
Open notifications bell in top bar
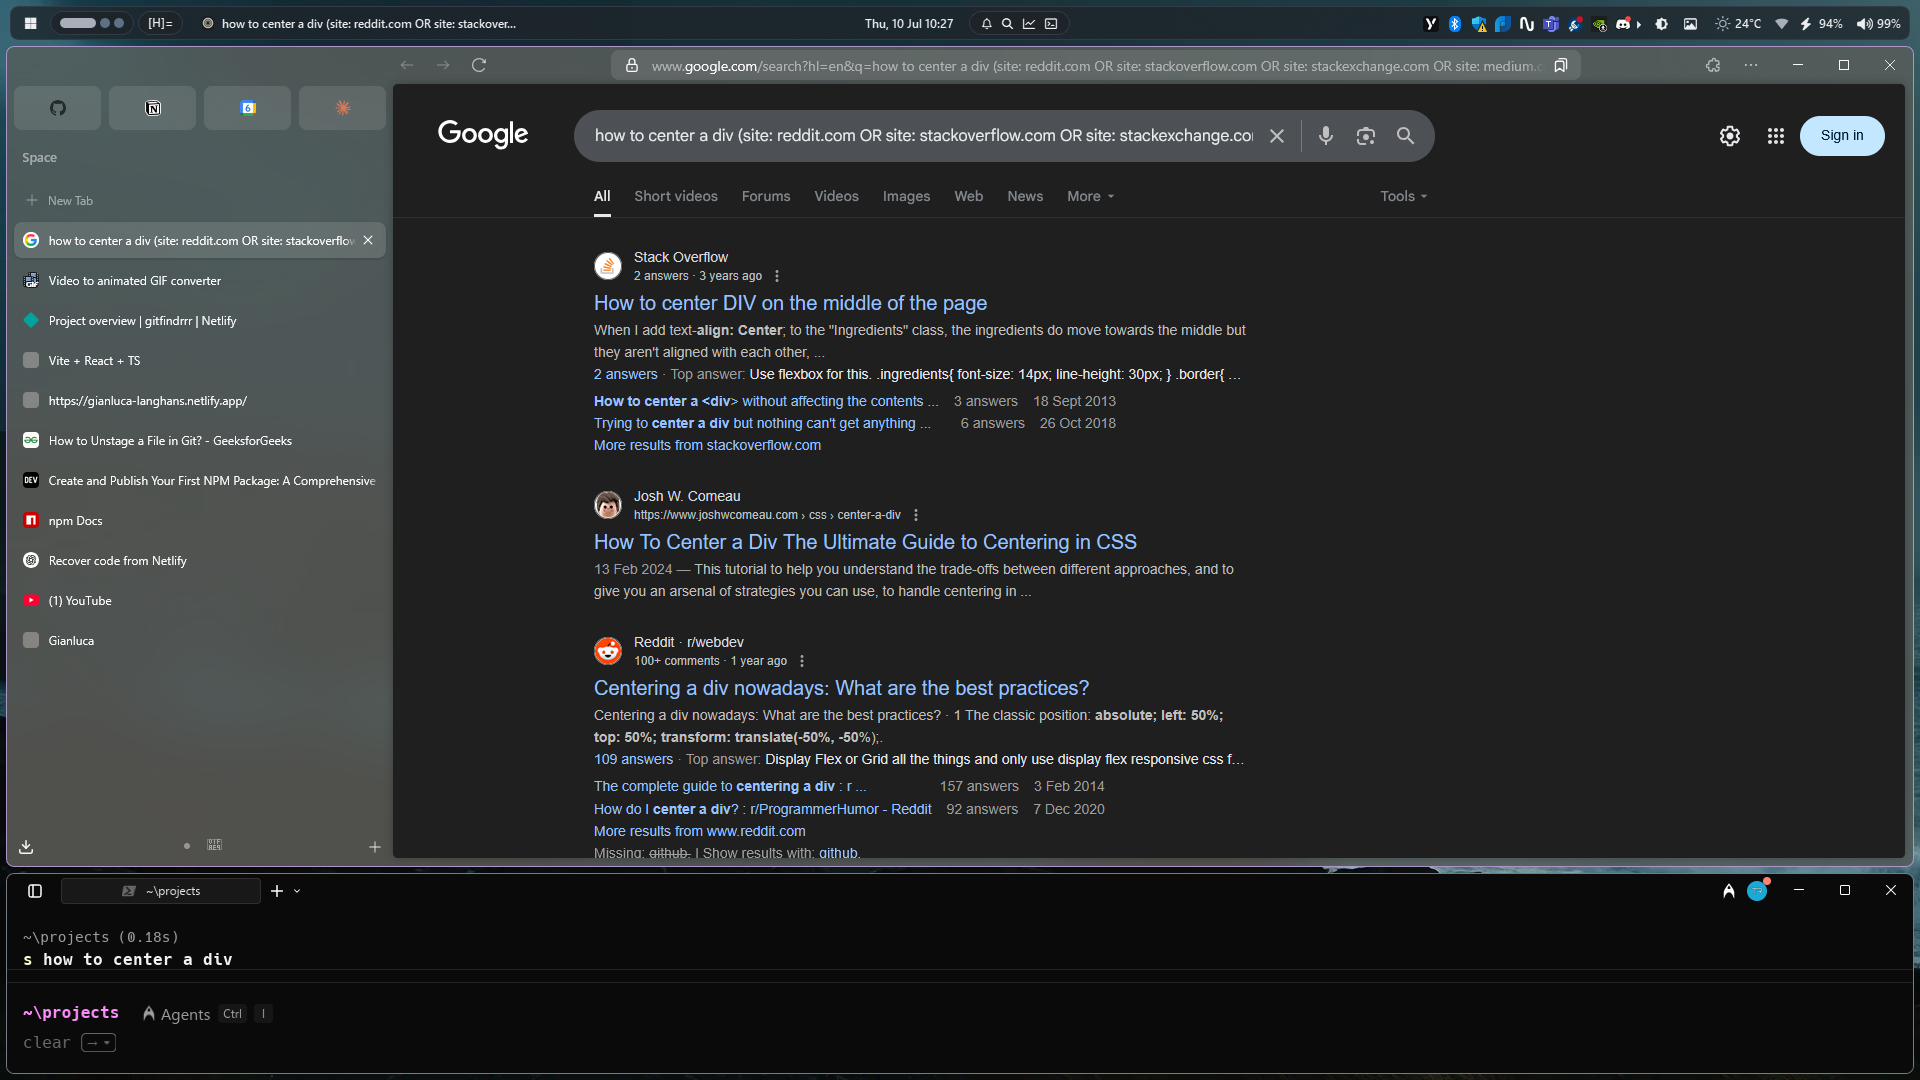point(987,24)
